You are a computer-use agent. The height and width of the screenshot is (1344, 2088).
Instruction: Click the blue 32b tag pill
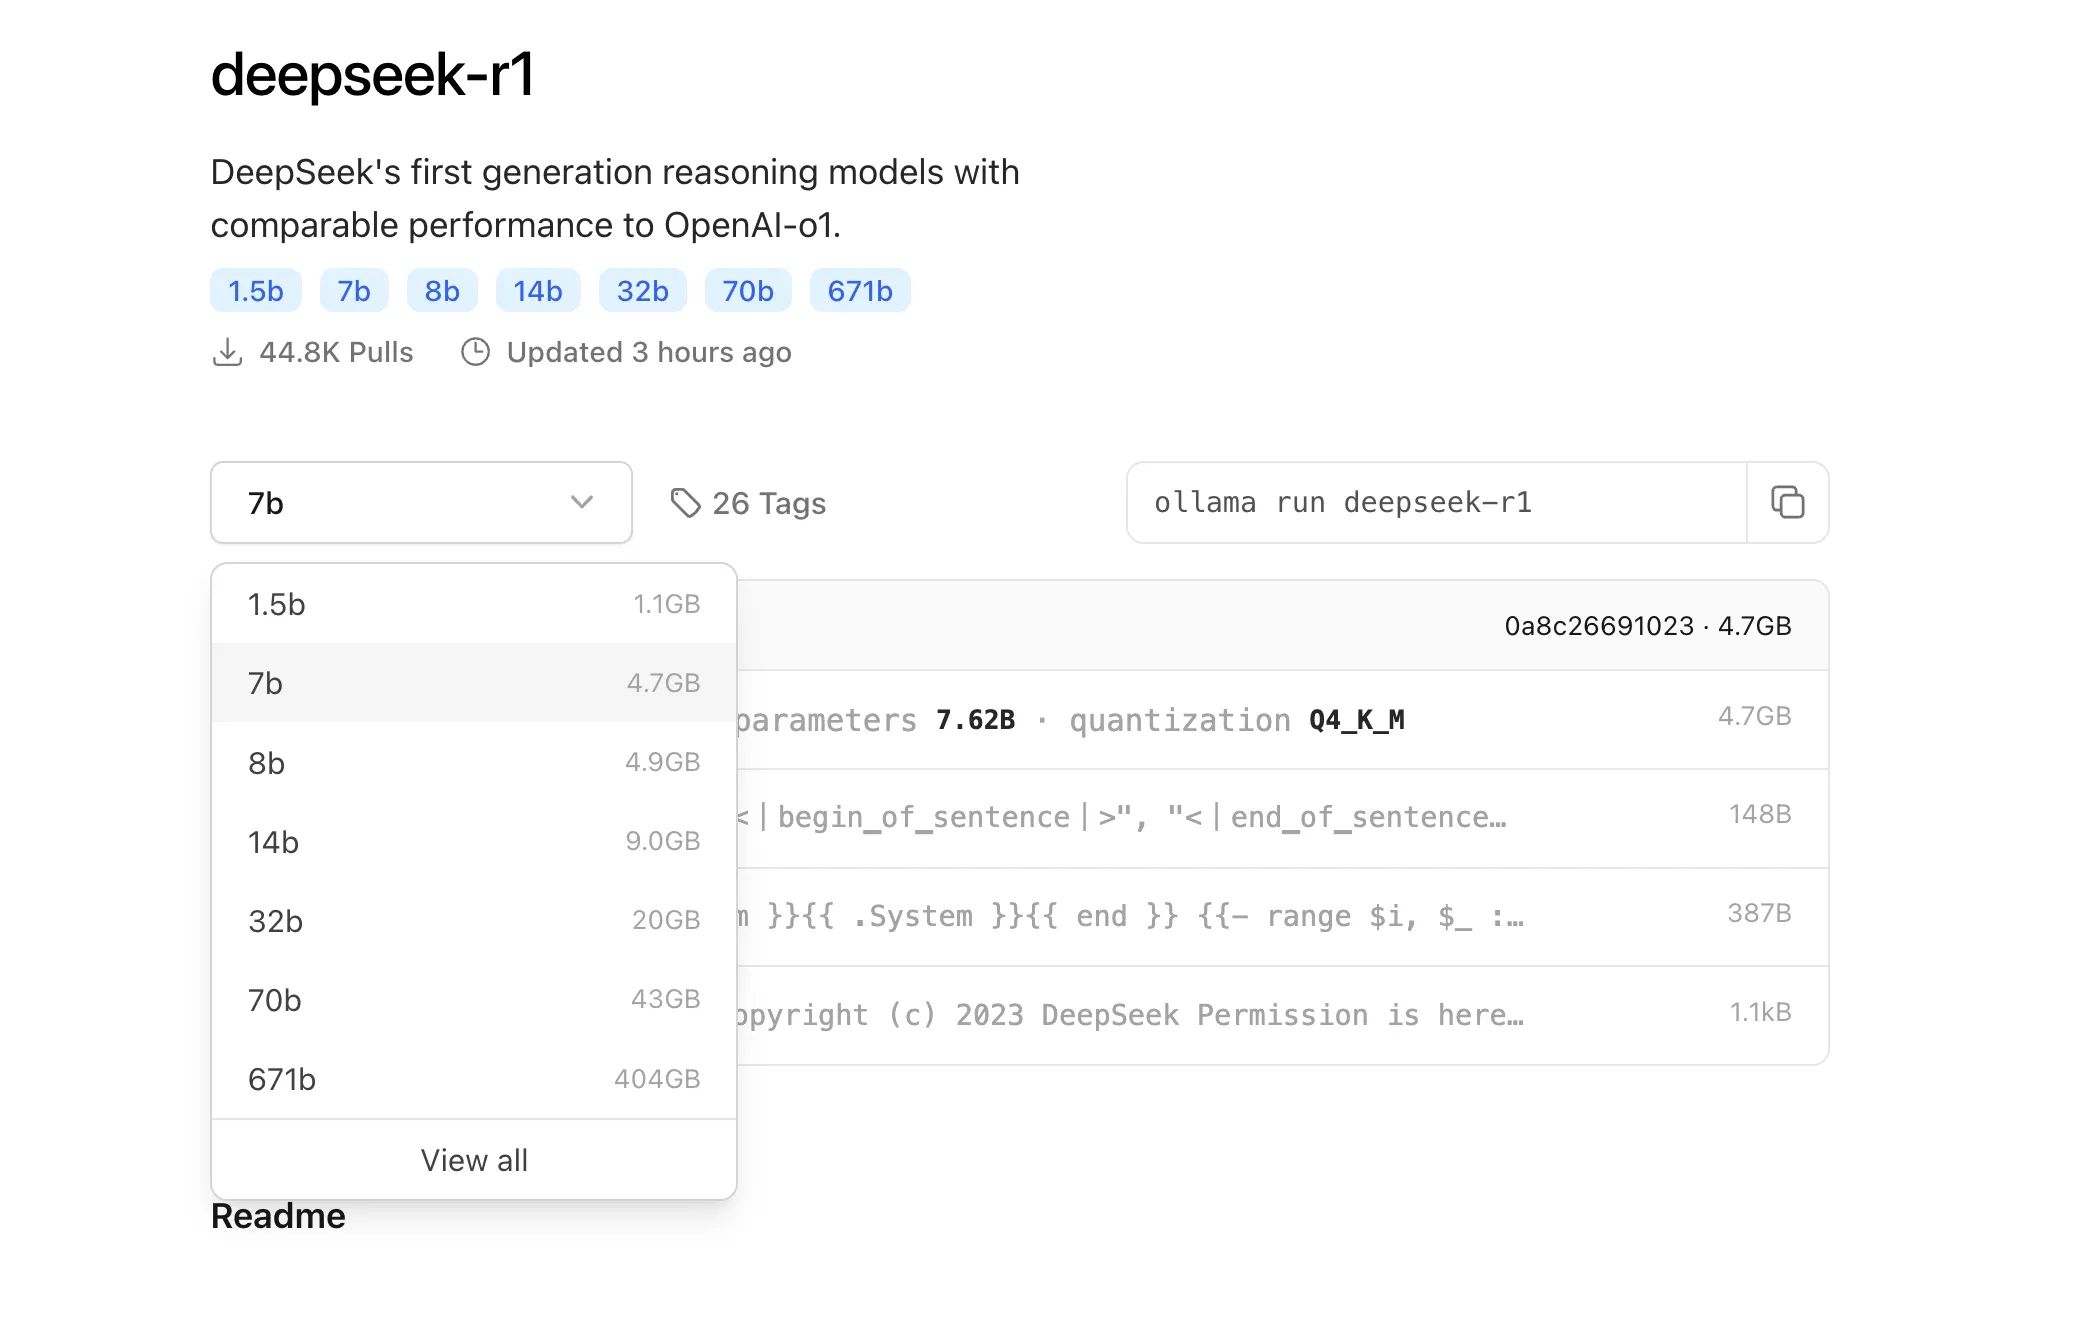tap(642, 291)
